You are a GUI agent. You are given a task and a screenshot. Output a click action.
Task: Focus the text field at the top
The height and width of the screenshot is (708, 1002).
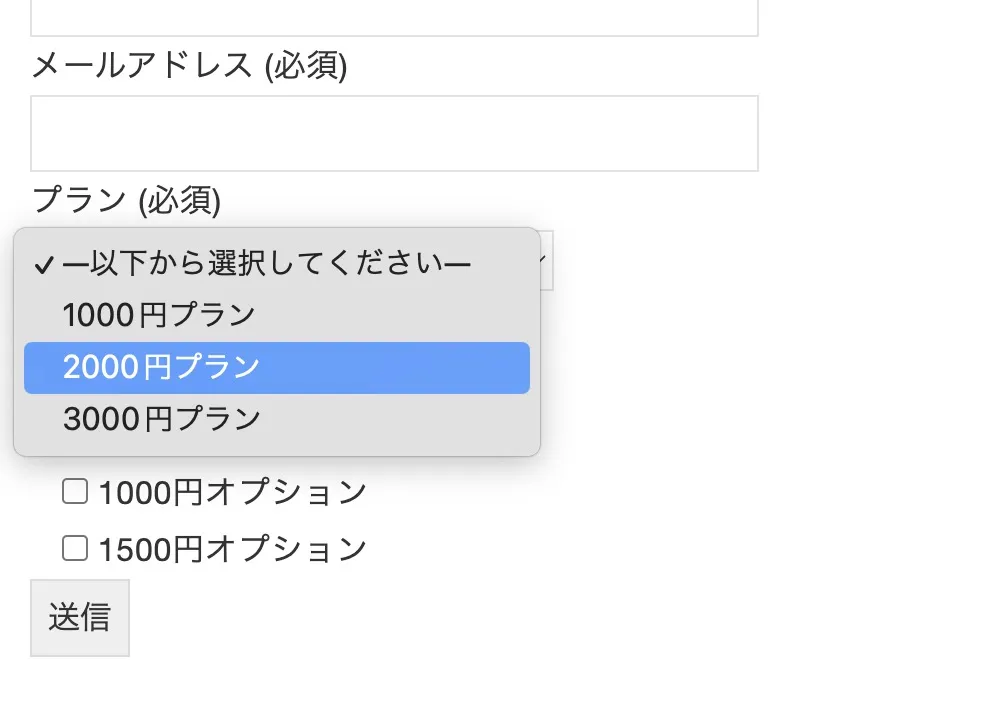click(x=395, y=15)
